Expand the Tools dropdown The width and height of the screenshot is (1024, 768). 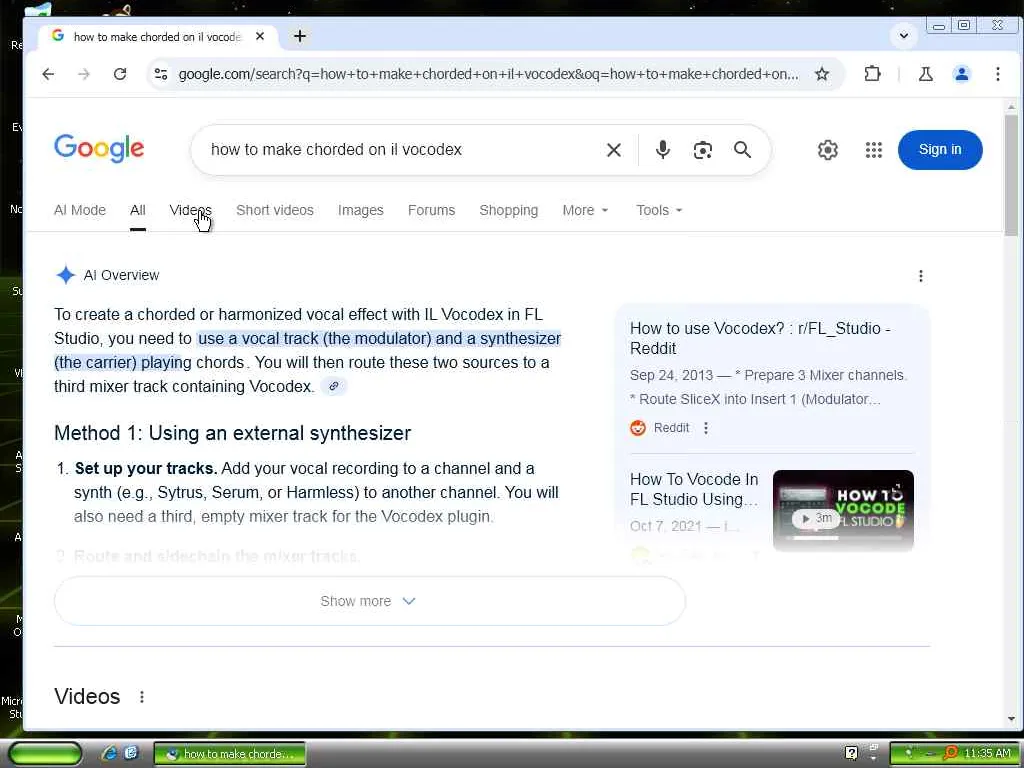click(x=659, y=210)
